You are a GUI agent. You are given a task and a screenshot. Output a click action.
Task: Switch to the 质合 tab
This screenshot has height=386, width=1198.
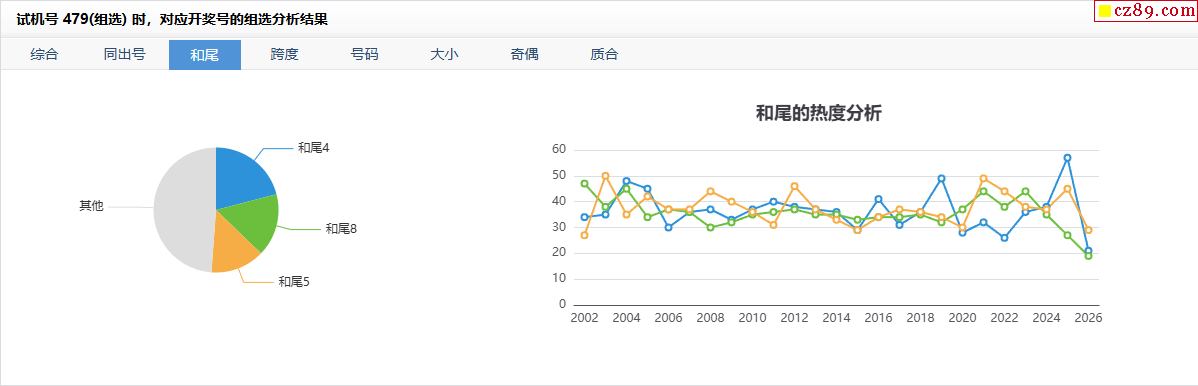point(604,54)
